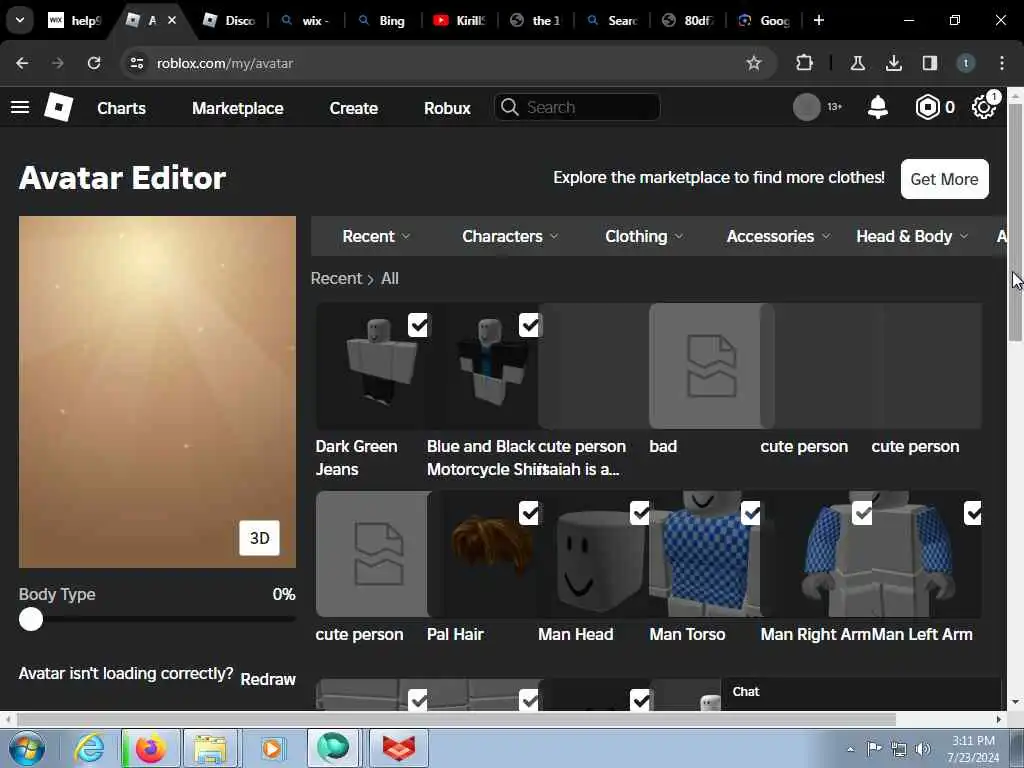Open the hamburger navigation menu
Screen dimensions: 1024x768
pyautogui.click(x=20, y=107)
